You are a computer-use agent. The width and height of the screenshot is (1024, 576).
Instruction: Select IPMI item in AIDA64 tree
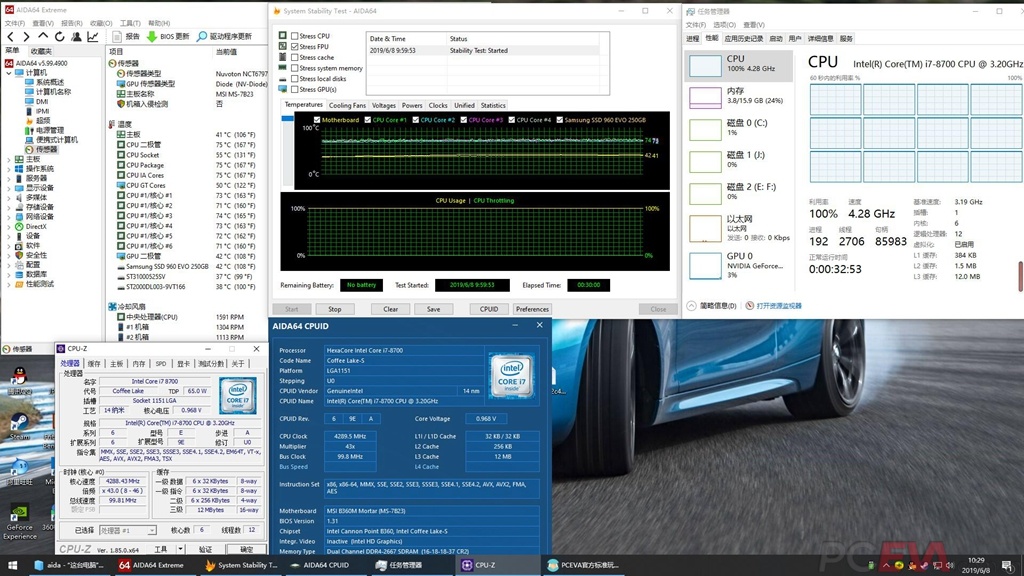[37, 111]
